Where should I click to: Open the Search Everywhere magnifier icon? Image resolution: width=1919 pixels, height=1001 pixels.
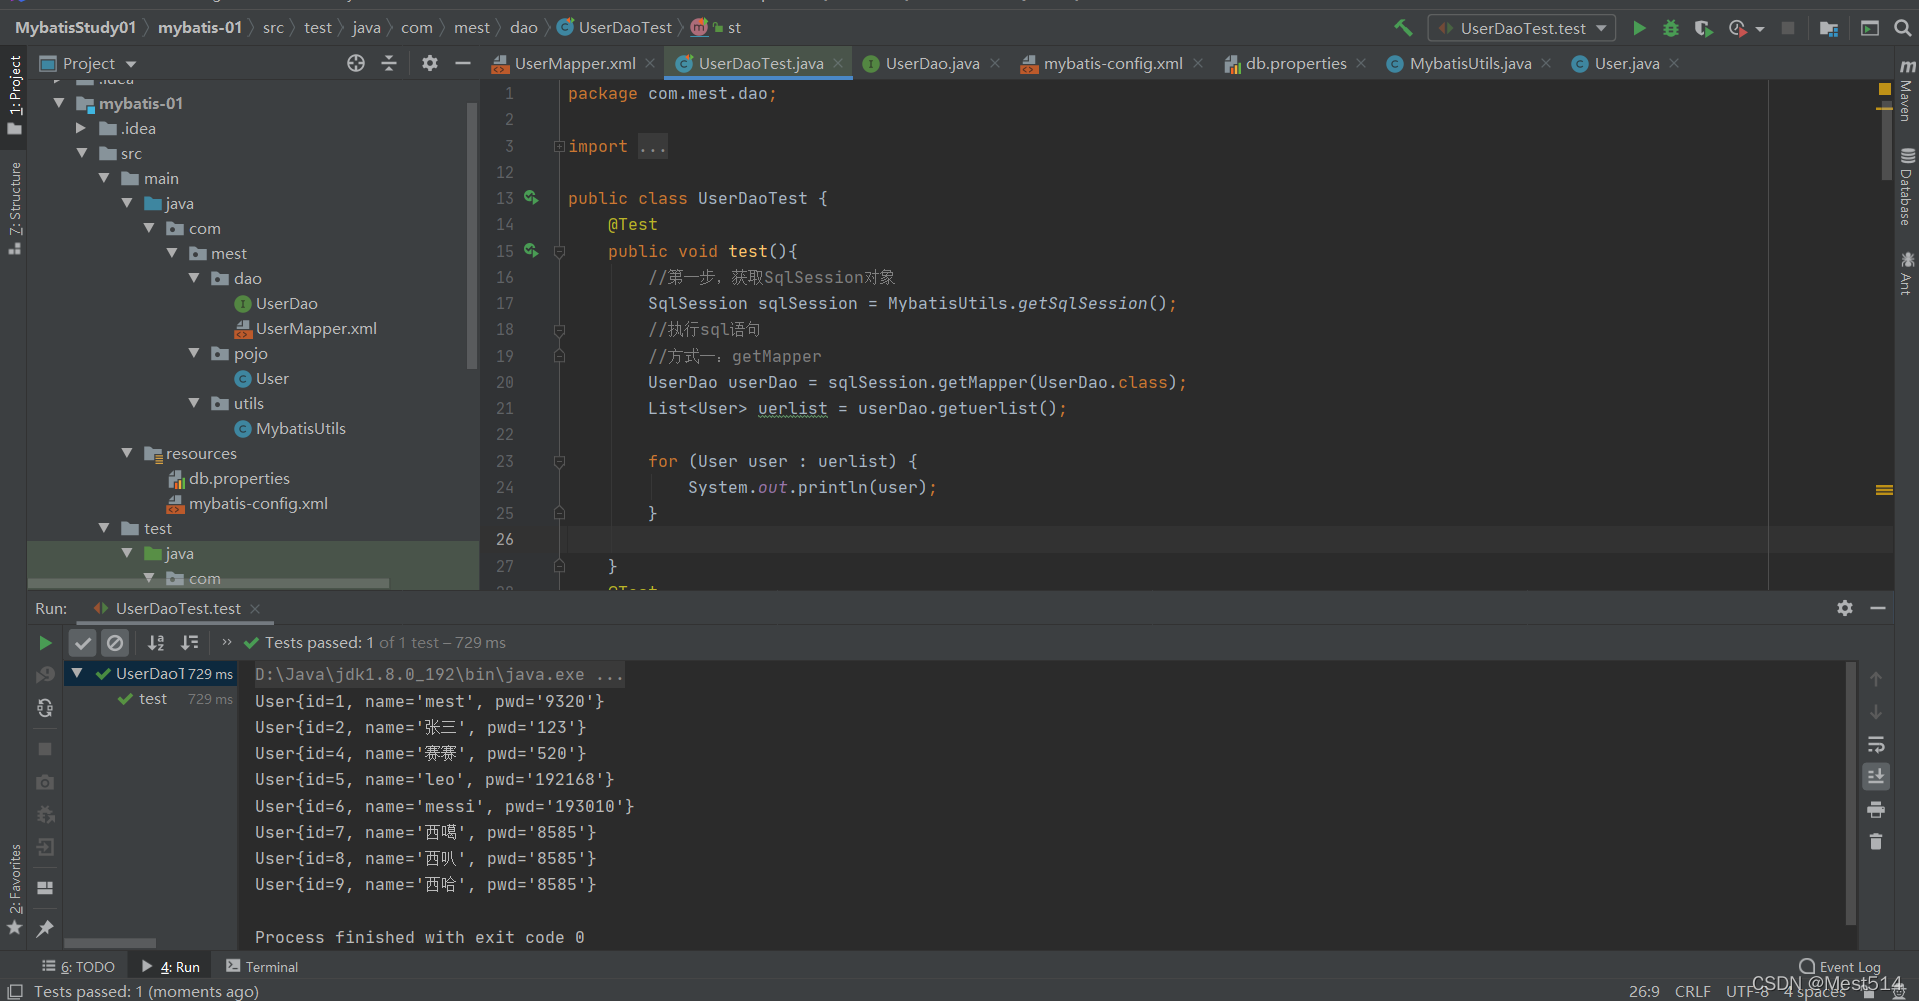click(1902, 28)
